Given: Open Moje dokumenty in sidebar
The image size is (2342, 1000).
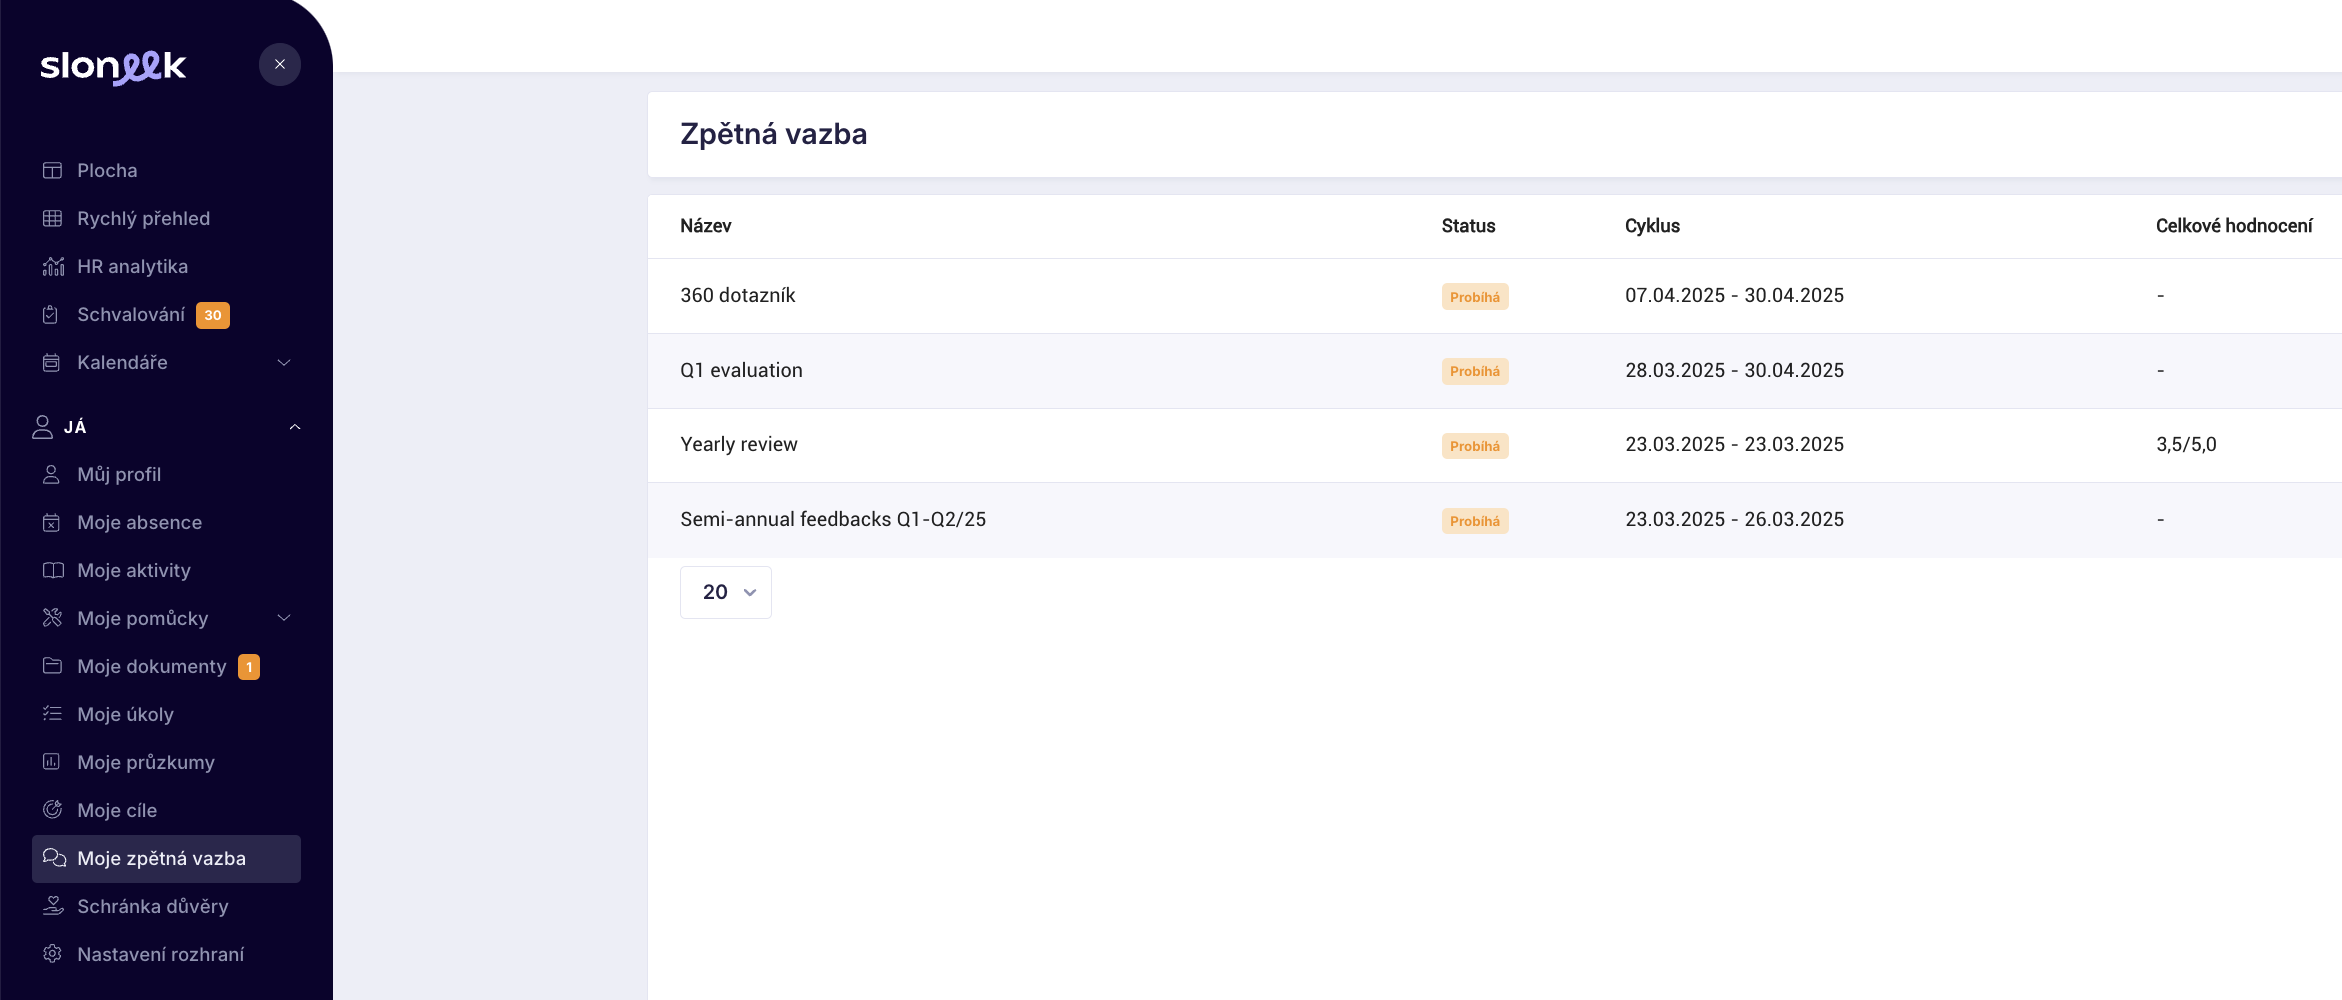Looking at the screenshot, I should [x=152, y=667].
